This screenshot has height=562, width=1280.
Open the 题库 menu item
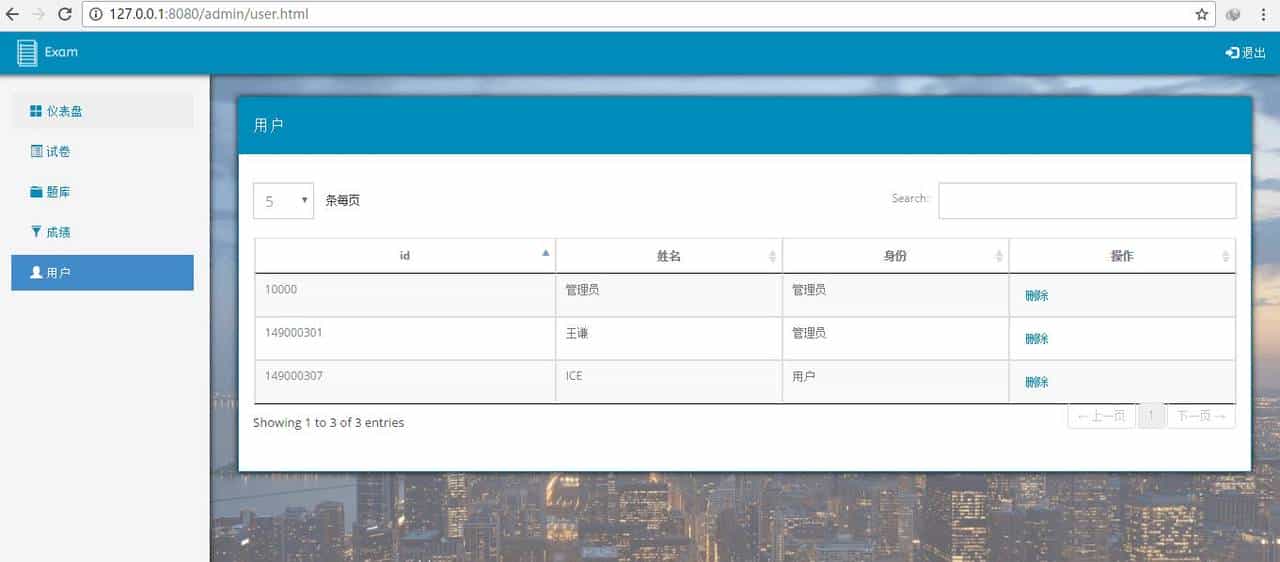pos(102,191)
